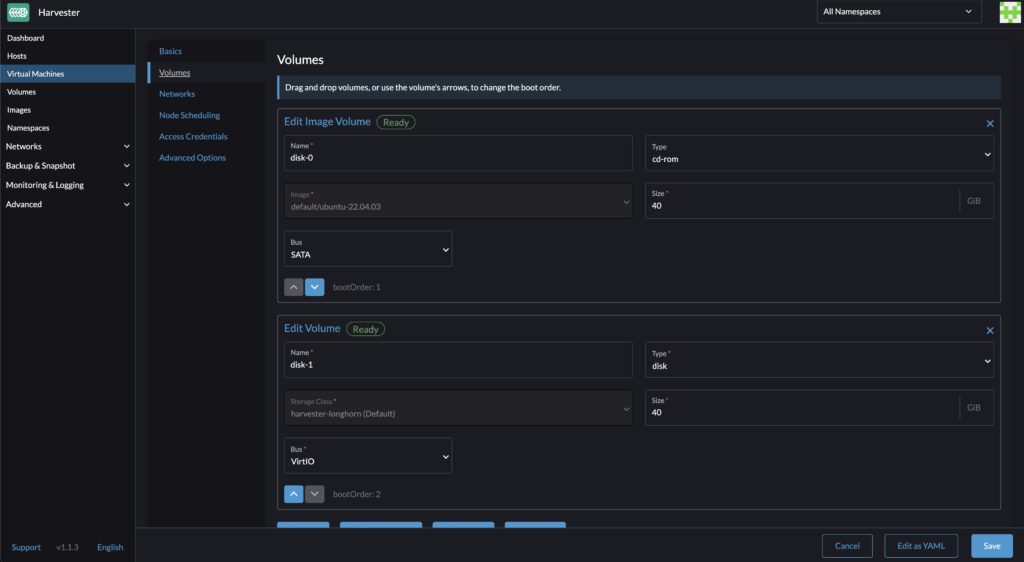
Task: Remove the disk-1 volume
Action: pos(990,330)
